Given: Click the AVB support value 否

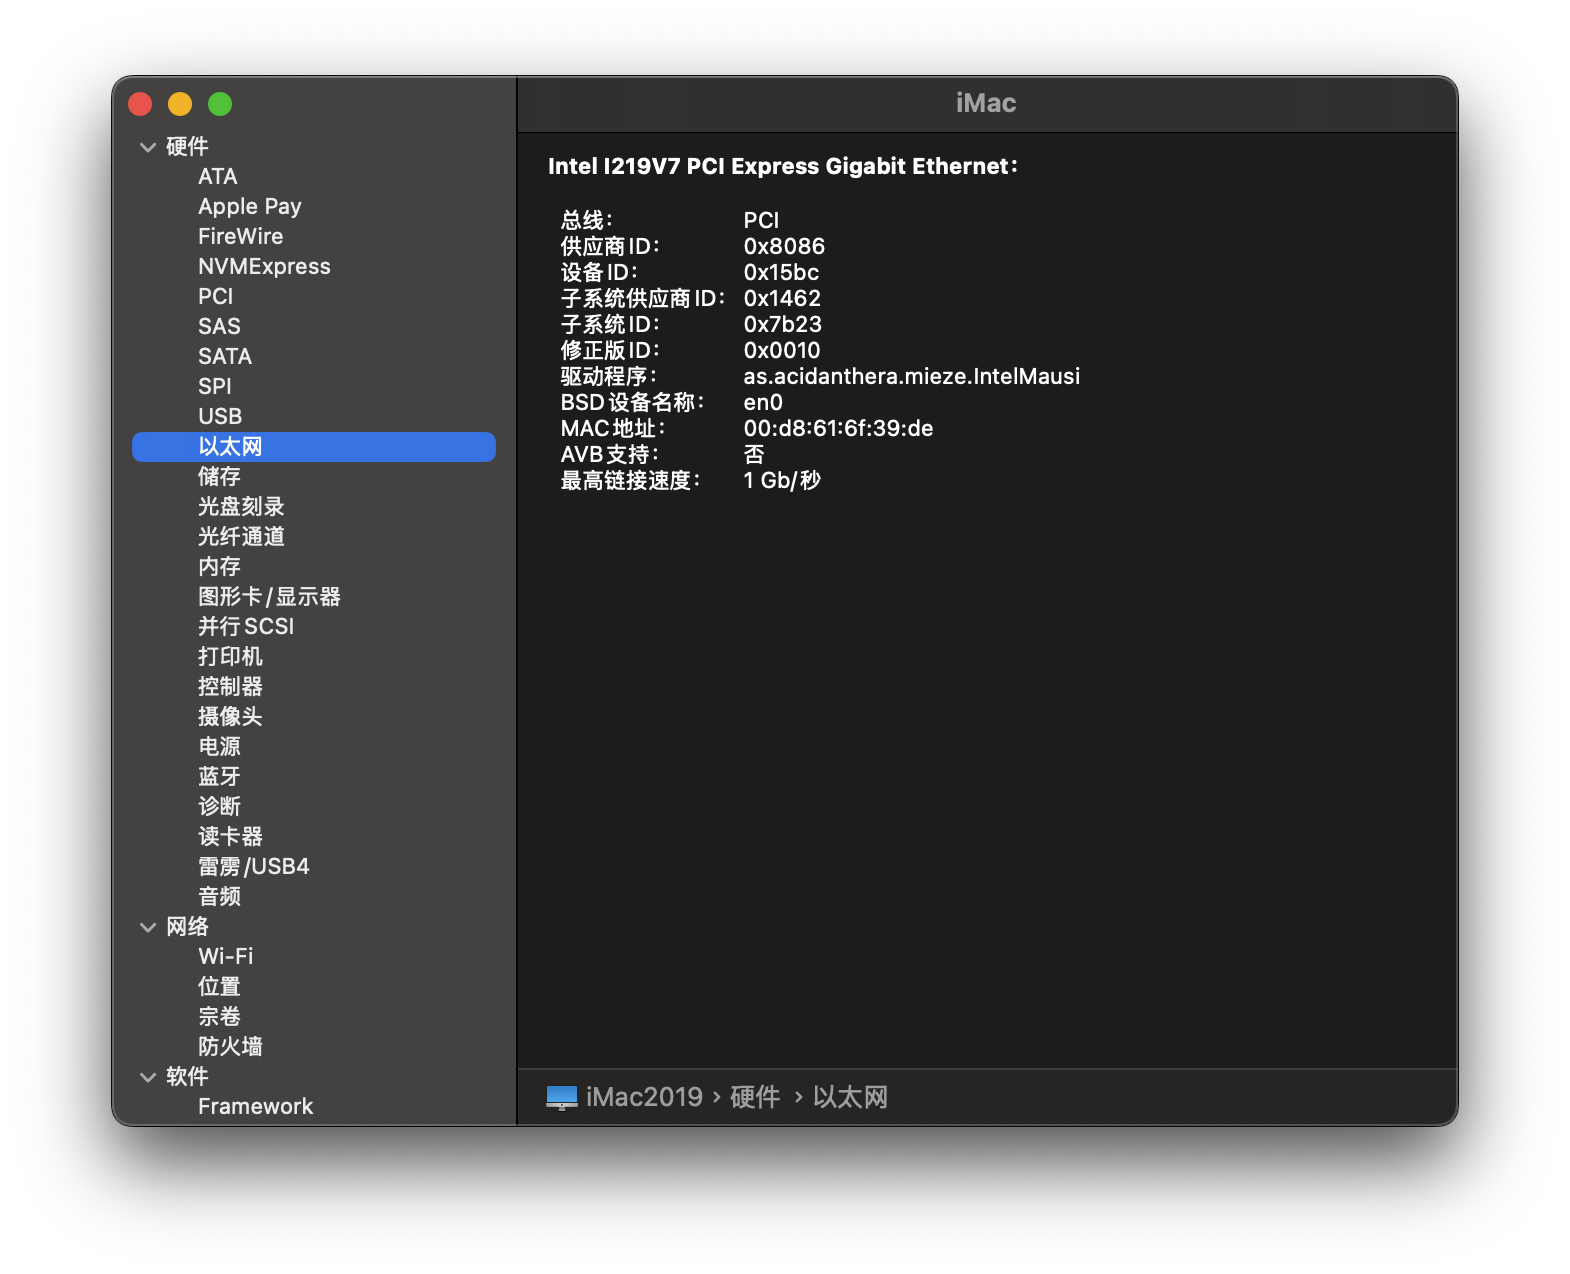Looking at the screenshot, I should coord(754,454).
